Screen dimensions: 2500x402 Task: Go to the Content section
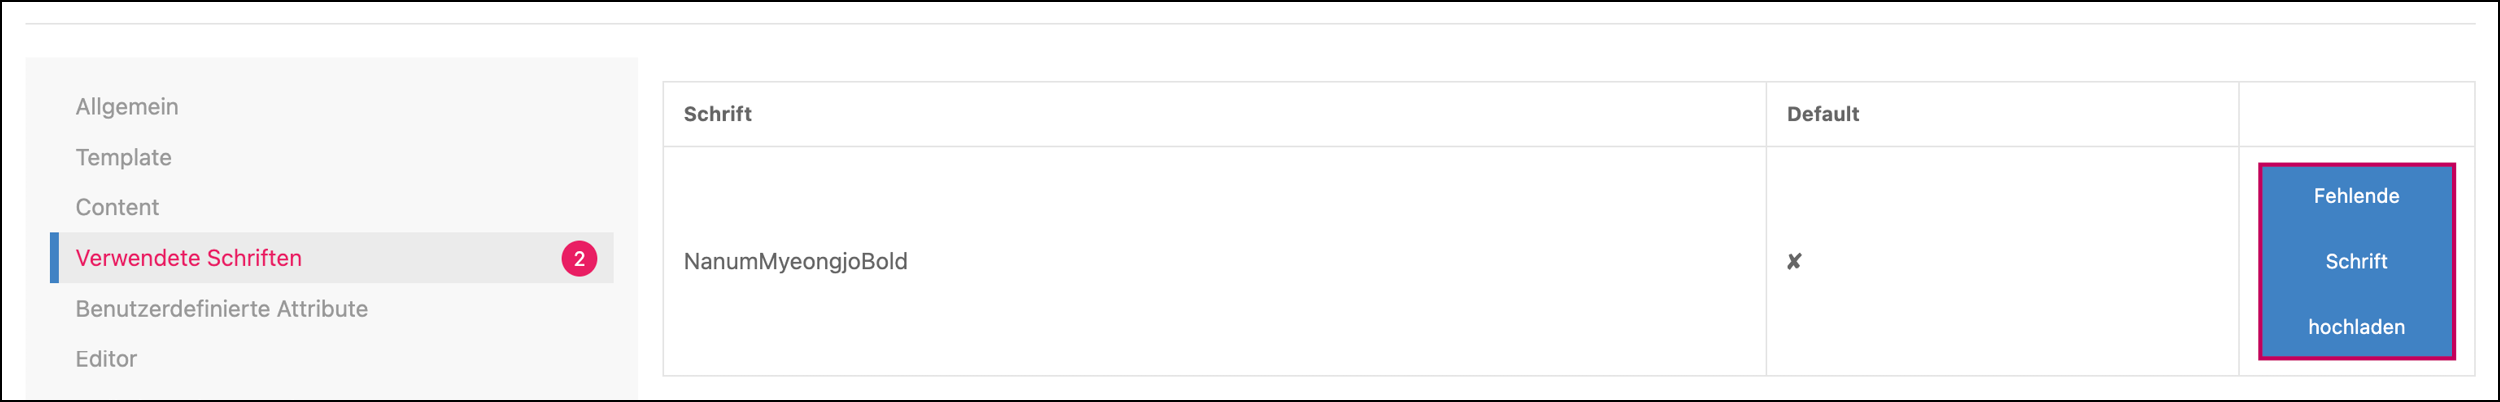coord(117,207)
